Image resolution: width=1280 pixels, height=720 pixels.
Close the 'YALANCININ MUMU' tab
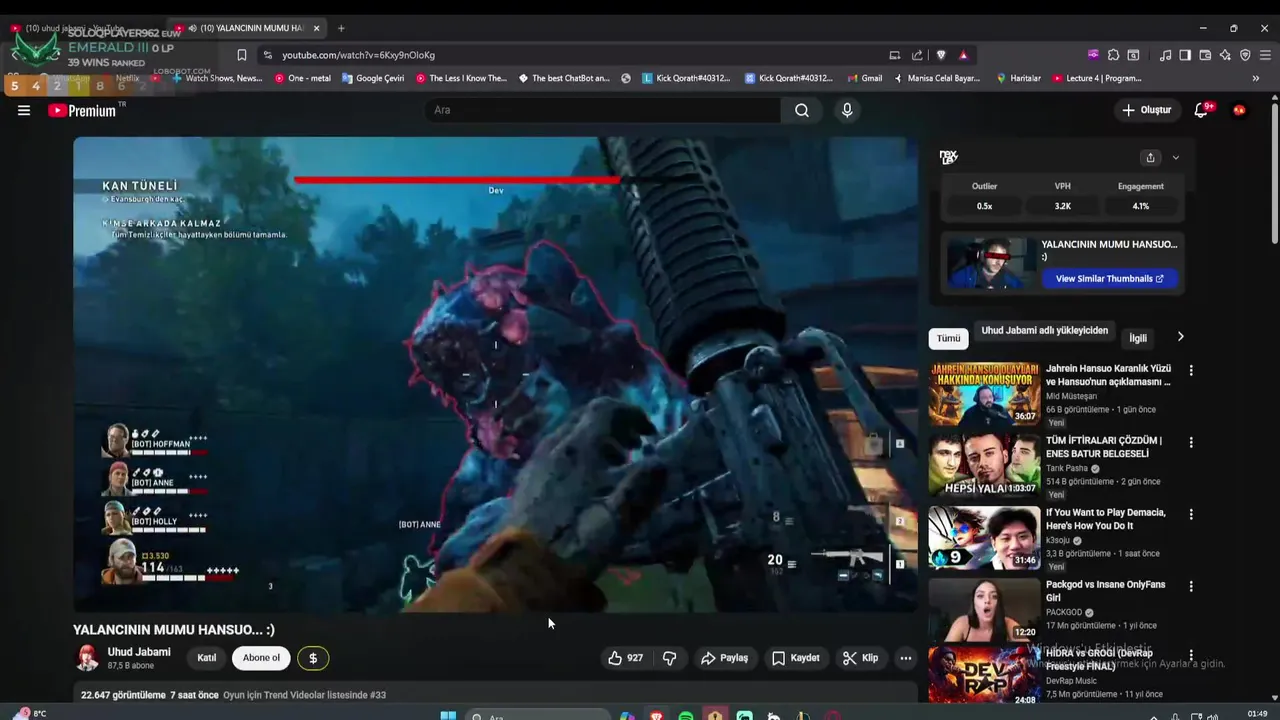point(316,28)
